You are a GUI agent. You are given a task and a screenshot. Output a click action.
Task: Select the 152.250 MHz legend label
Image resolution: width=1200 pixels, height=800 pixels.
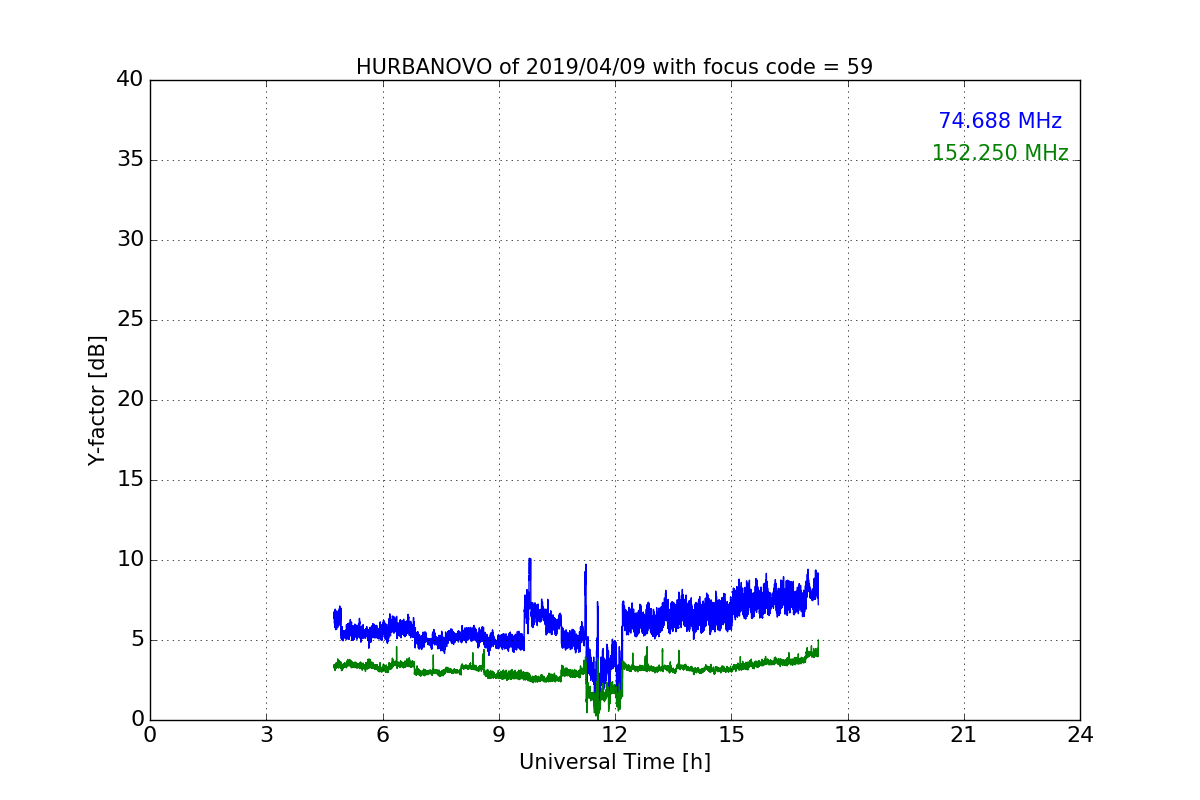tap(1000, 153)
